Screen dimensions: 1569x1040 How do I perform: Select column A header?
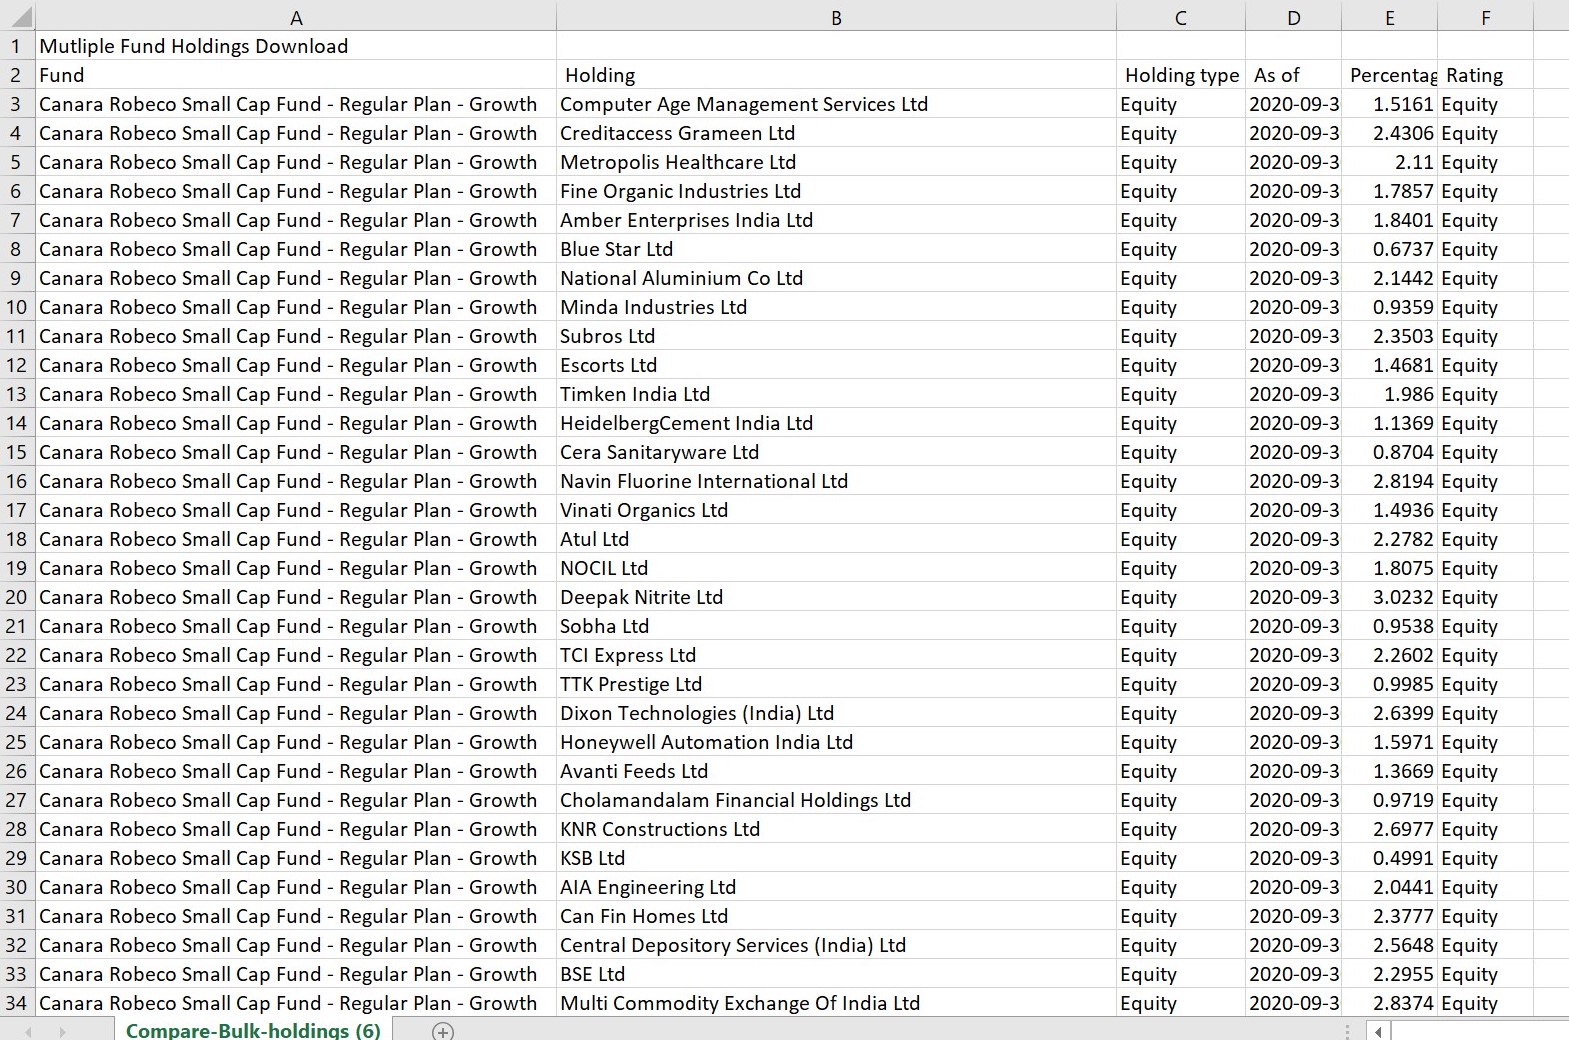point(296,17)
